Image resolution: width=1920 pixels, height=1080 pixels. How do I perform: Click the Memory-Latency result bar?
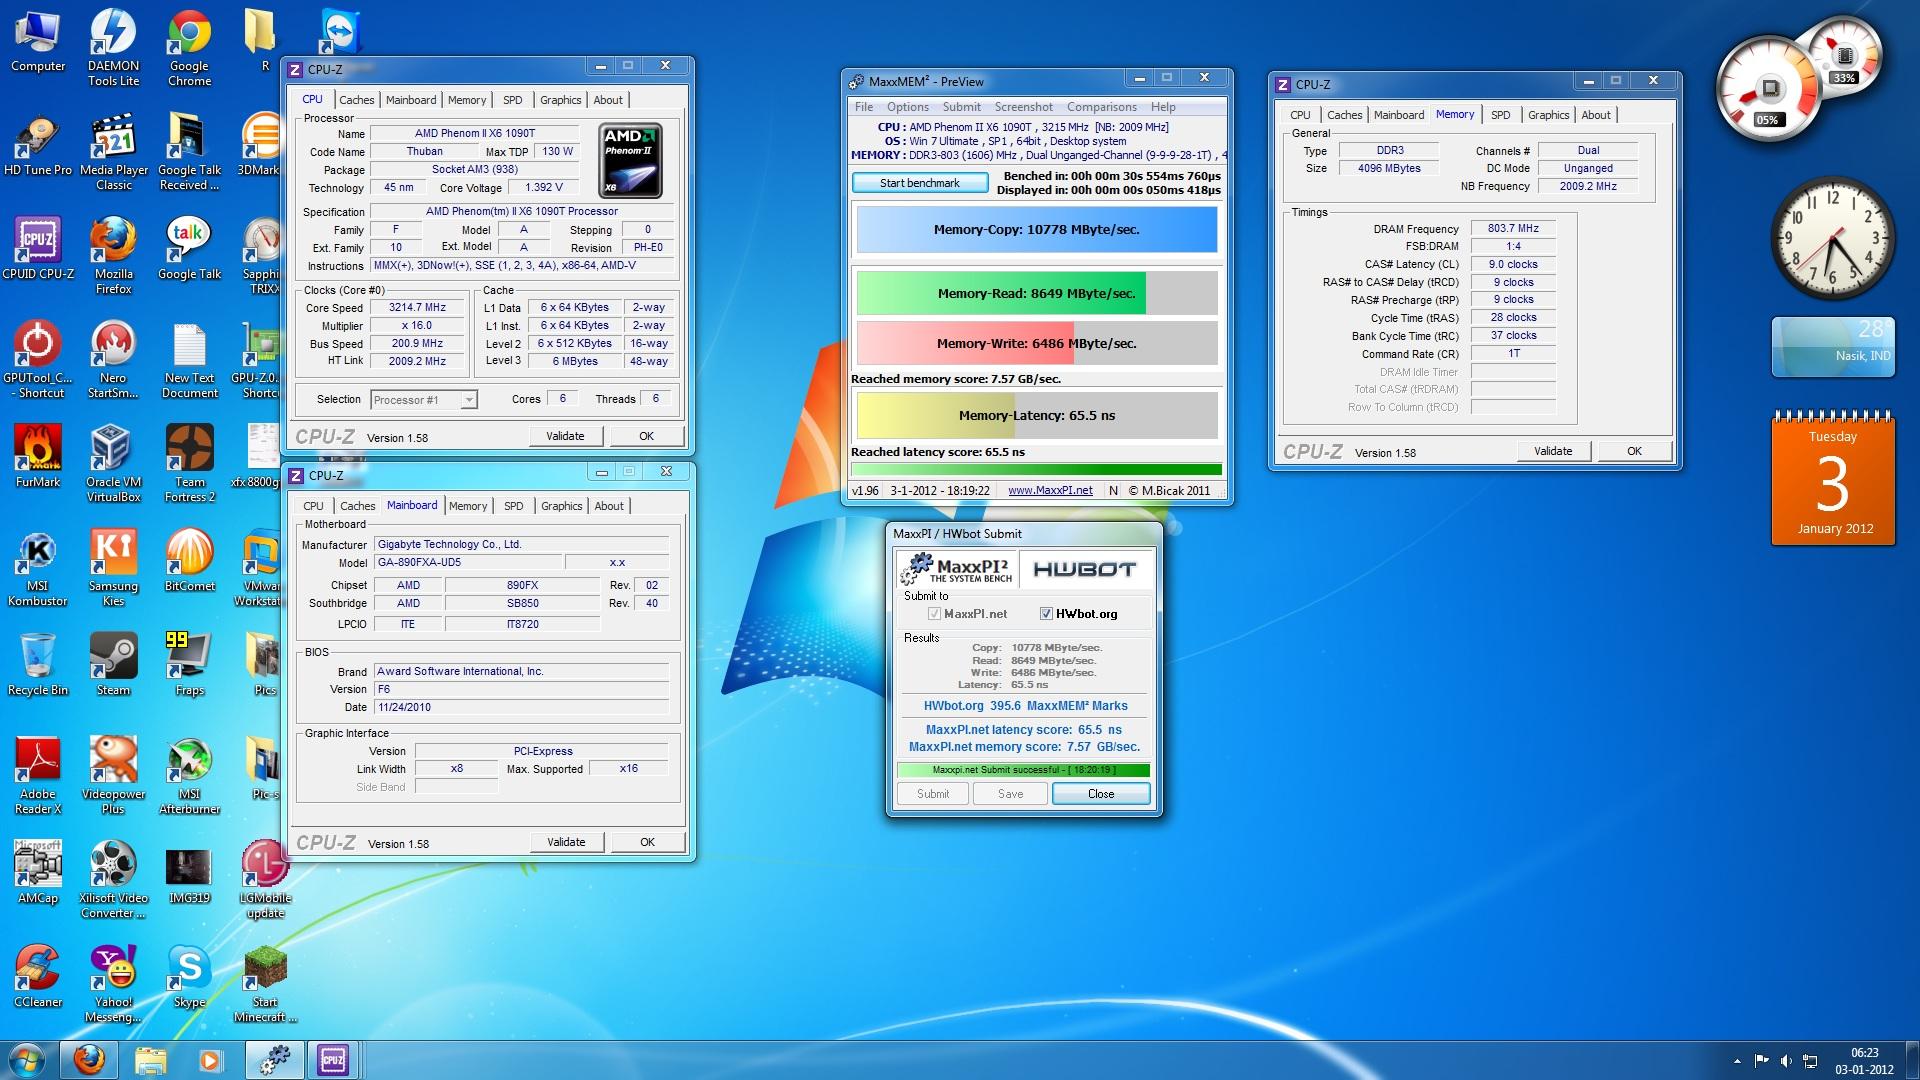coord(1037,416)
